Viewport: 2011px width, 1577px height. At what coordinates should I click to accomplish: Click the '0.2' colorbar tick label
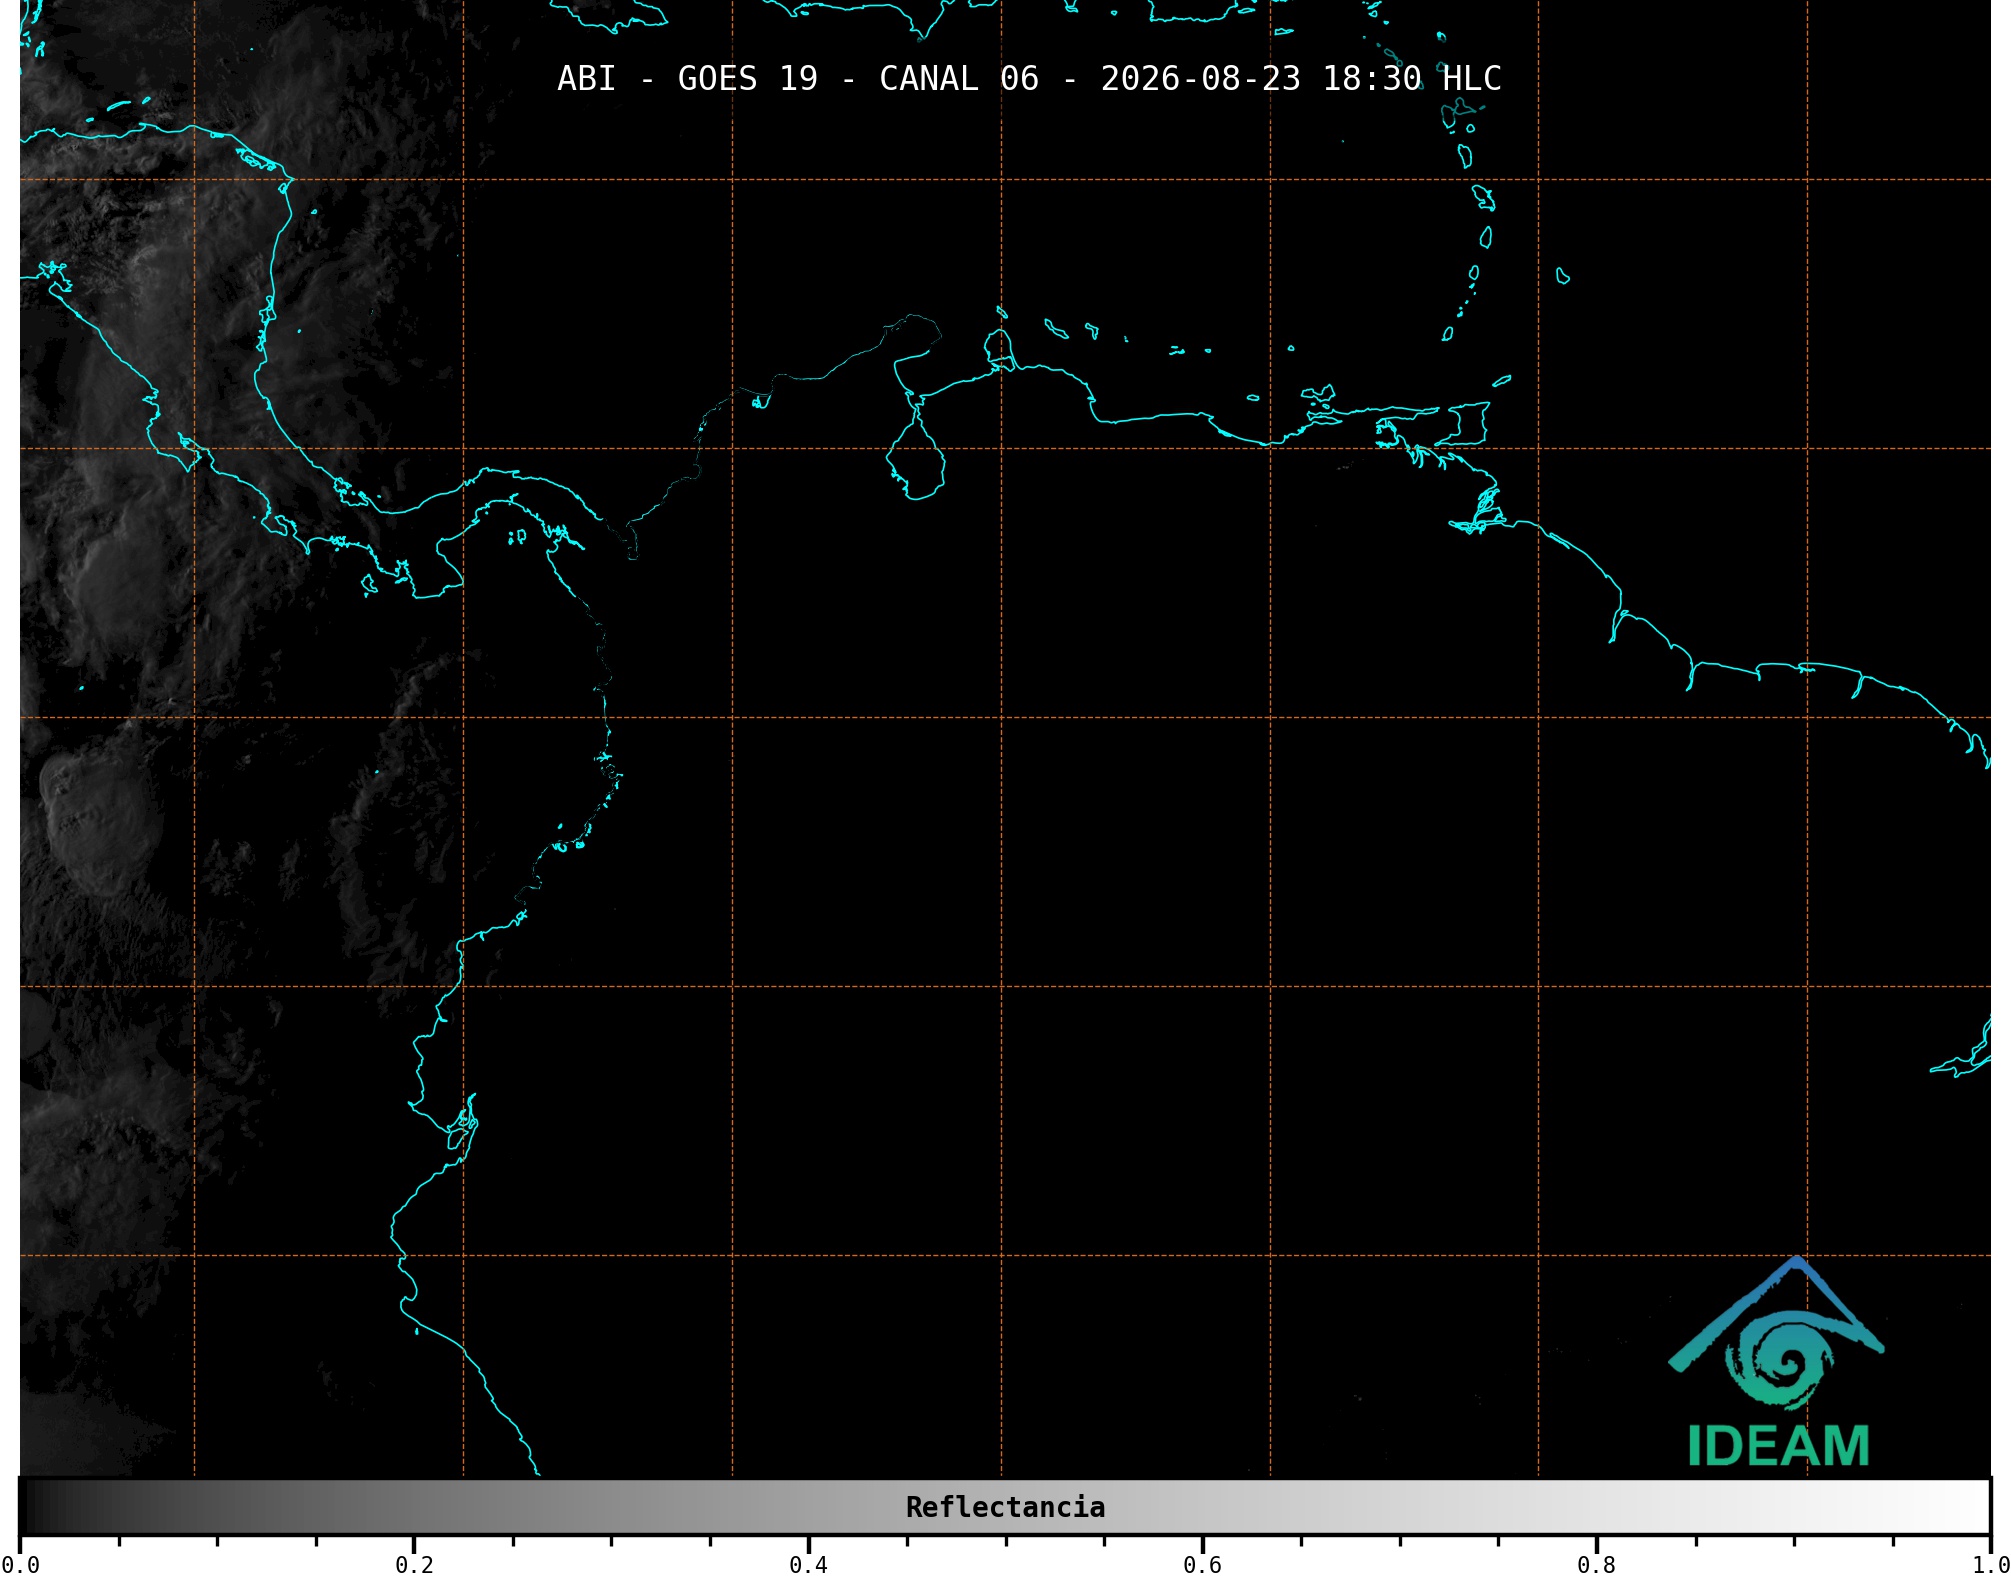click(x=414, y=1565)
